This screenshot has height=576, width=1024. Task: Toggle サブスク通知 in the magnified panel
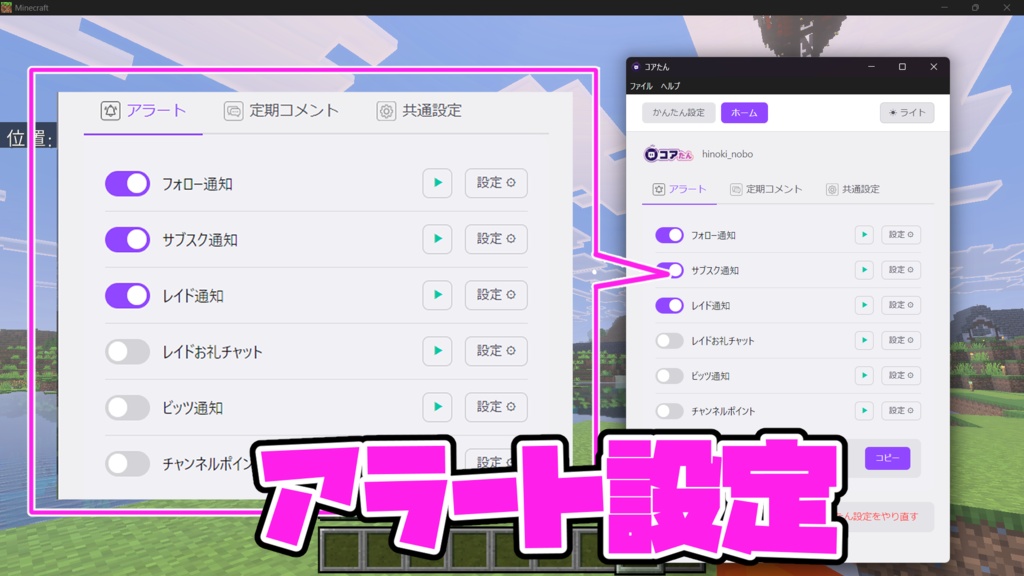pos(127,240)
